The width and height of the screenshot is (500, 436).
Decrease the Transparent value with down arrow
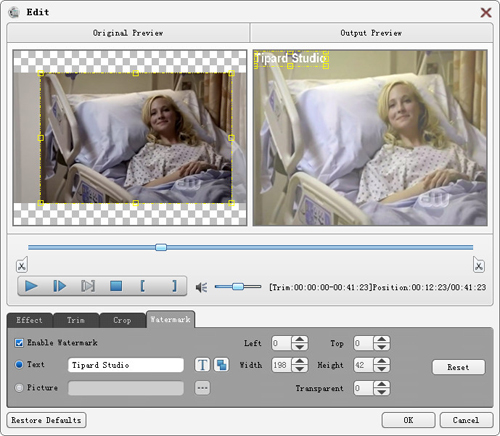click(x=381, y=392)
